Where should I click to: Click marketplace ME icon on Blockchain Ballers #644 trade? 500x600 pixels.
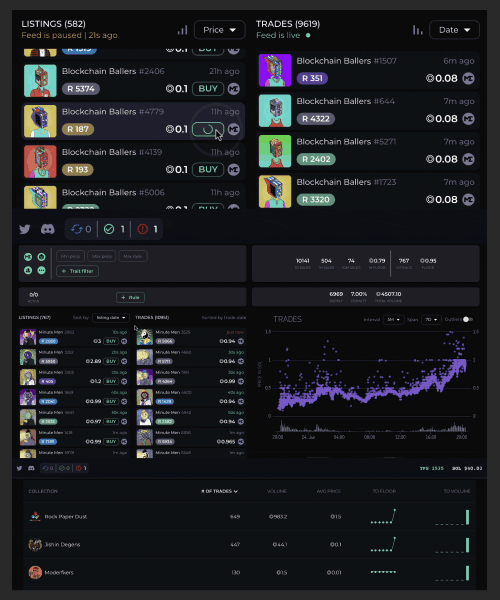468,119
